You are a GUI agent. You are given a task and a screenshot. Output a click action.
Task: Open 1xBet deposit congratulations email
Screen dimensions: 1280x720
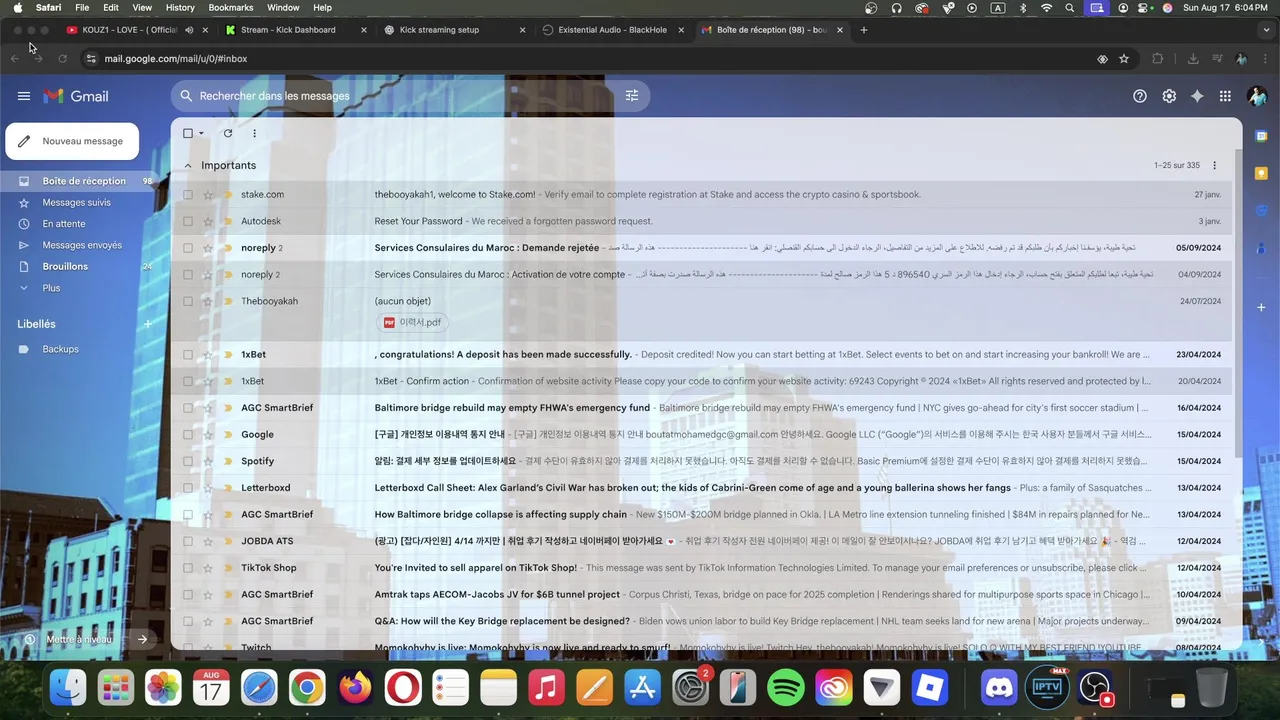[702, 354]
